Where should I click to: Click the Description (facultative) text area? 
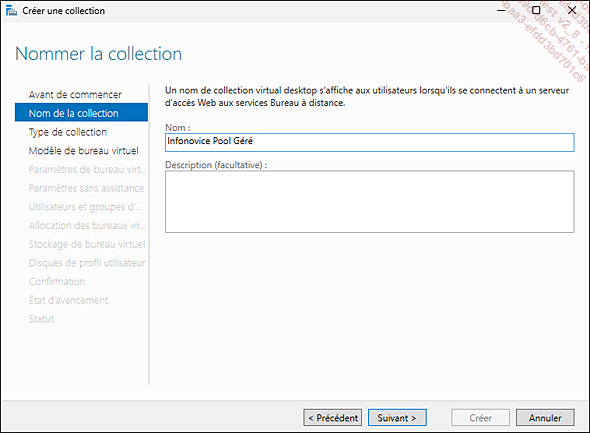tap(370, 202)
